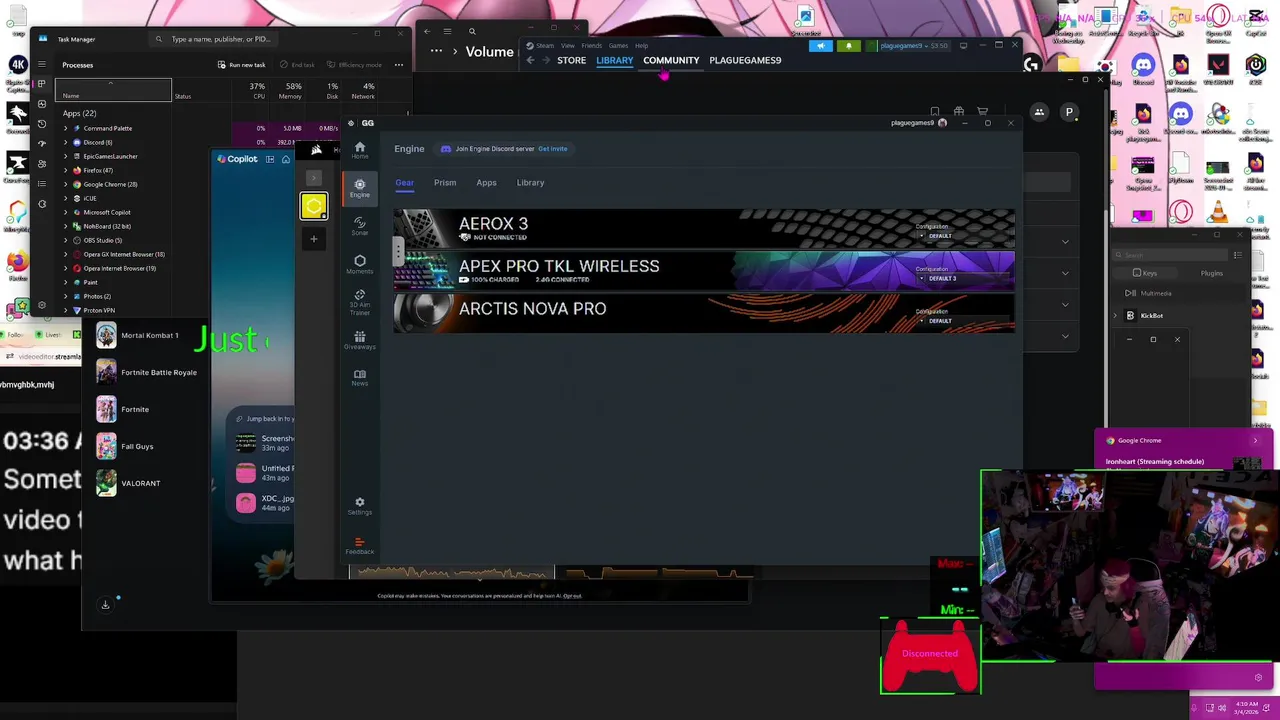Open Moments in the GG sidebar
The width and height of the screenshot is (1280, 720).
359,264
